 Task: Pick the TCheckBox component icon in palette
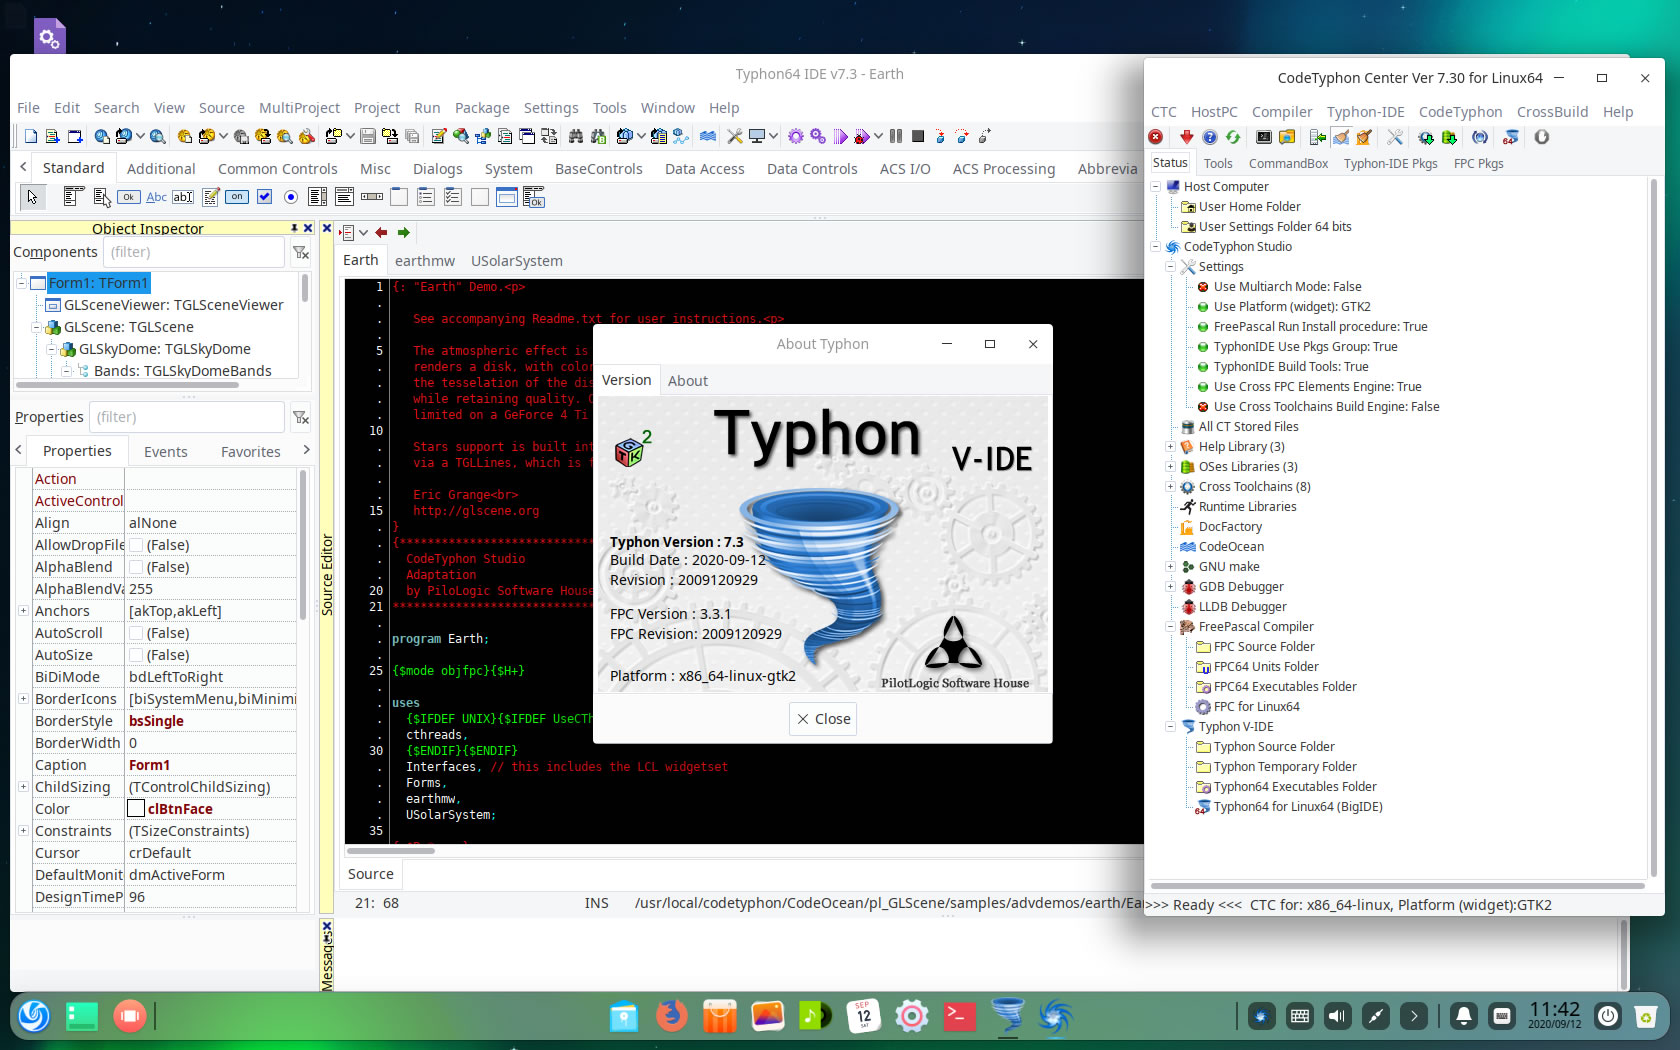[264, 197]
